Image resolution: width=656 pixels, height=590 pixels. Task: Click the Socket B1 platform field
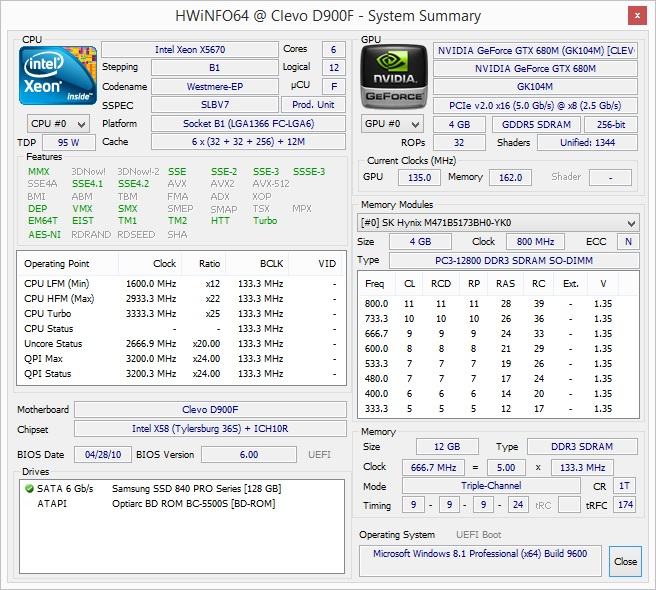[x=249, y=123]
